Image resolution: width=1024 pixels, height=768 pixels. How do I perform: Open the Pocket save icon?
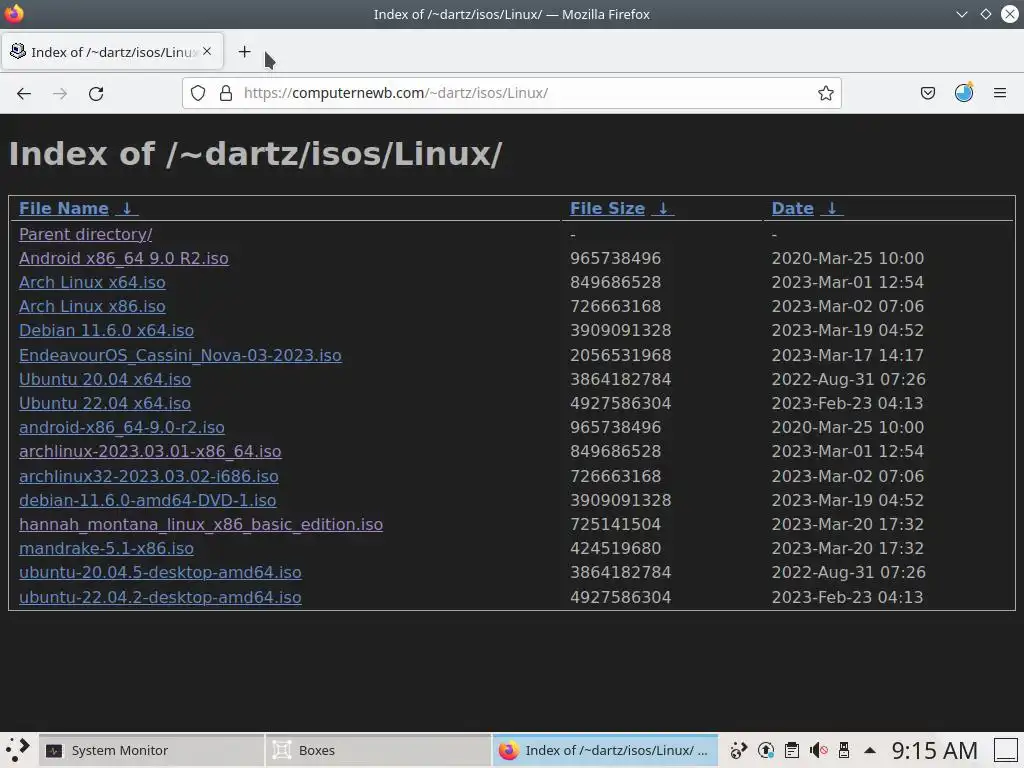pyautogui.click(x=927, y=93)
